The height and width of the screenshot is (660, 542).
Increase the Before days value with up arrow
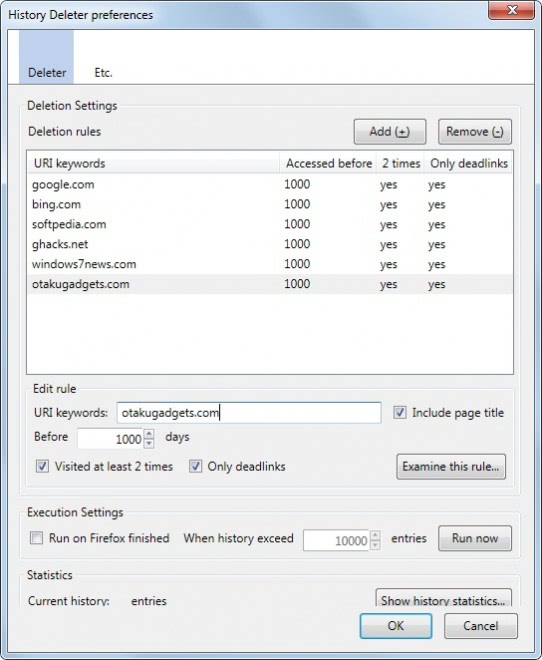click(x=149, y=434)
